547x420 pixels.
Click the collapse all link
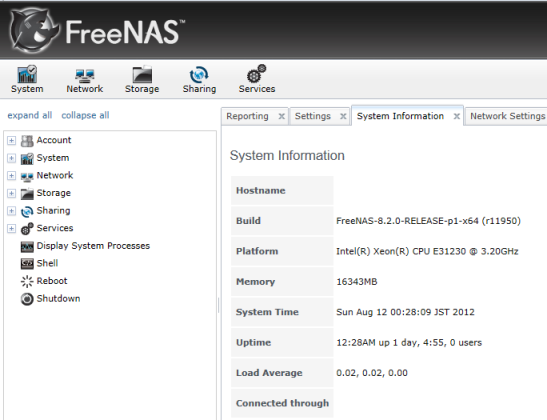85,115
